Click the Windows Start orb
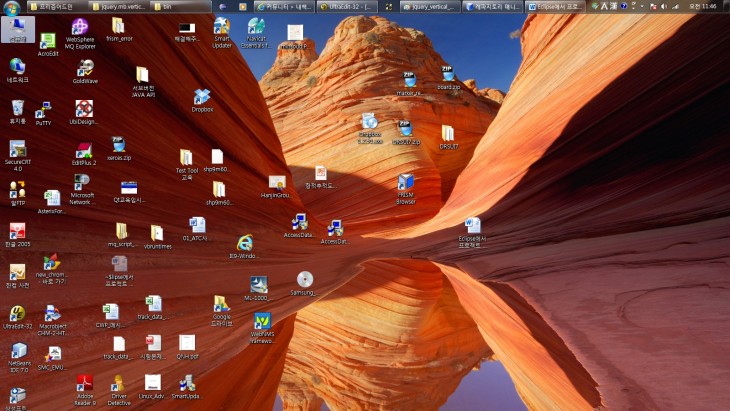This screenshot has width=730, height=411. (x=11, y=7)
